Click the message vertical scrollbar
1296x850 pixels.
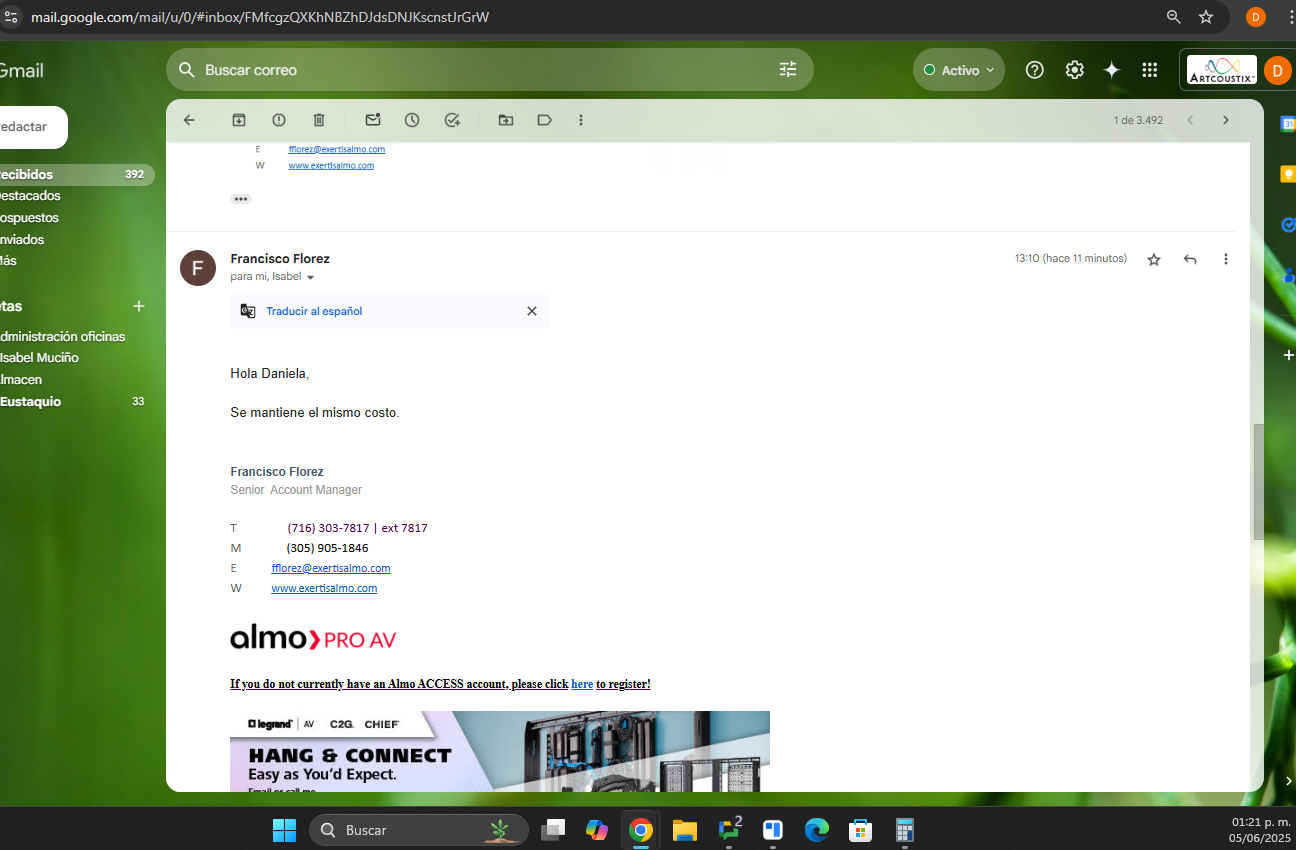point(1258,482)
